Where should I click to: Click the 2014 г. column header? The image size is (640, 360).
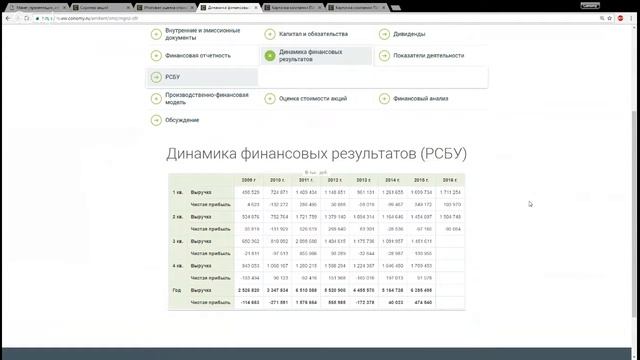coord(392,180)
